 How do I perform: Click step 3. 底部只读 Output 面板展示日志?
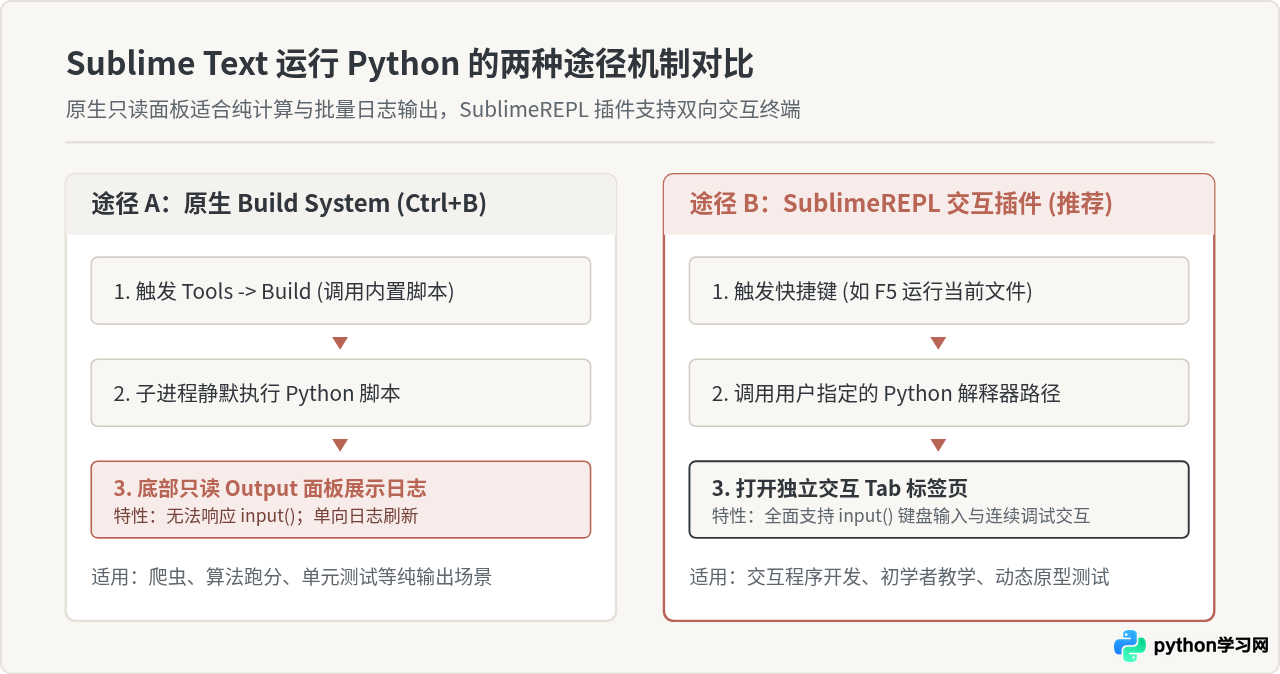[x=341, y=499]
